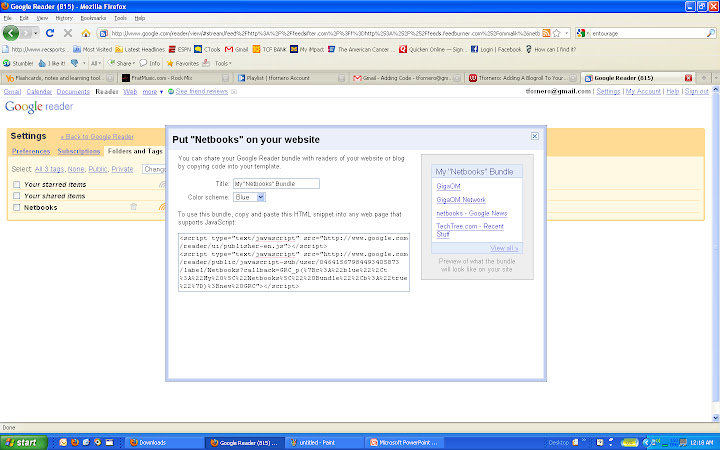
Task: Switch to the Preferences settings tab
Action: (31, 151)
